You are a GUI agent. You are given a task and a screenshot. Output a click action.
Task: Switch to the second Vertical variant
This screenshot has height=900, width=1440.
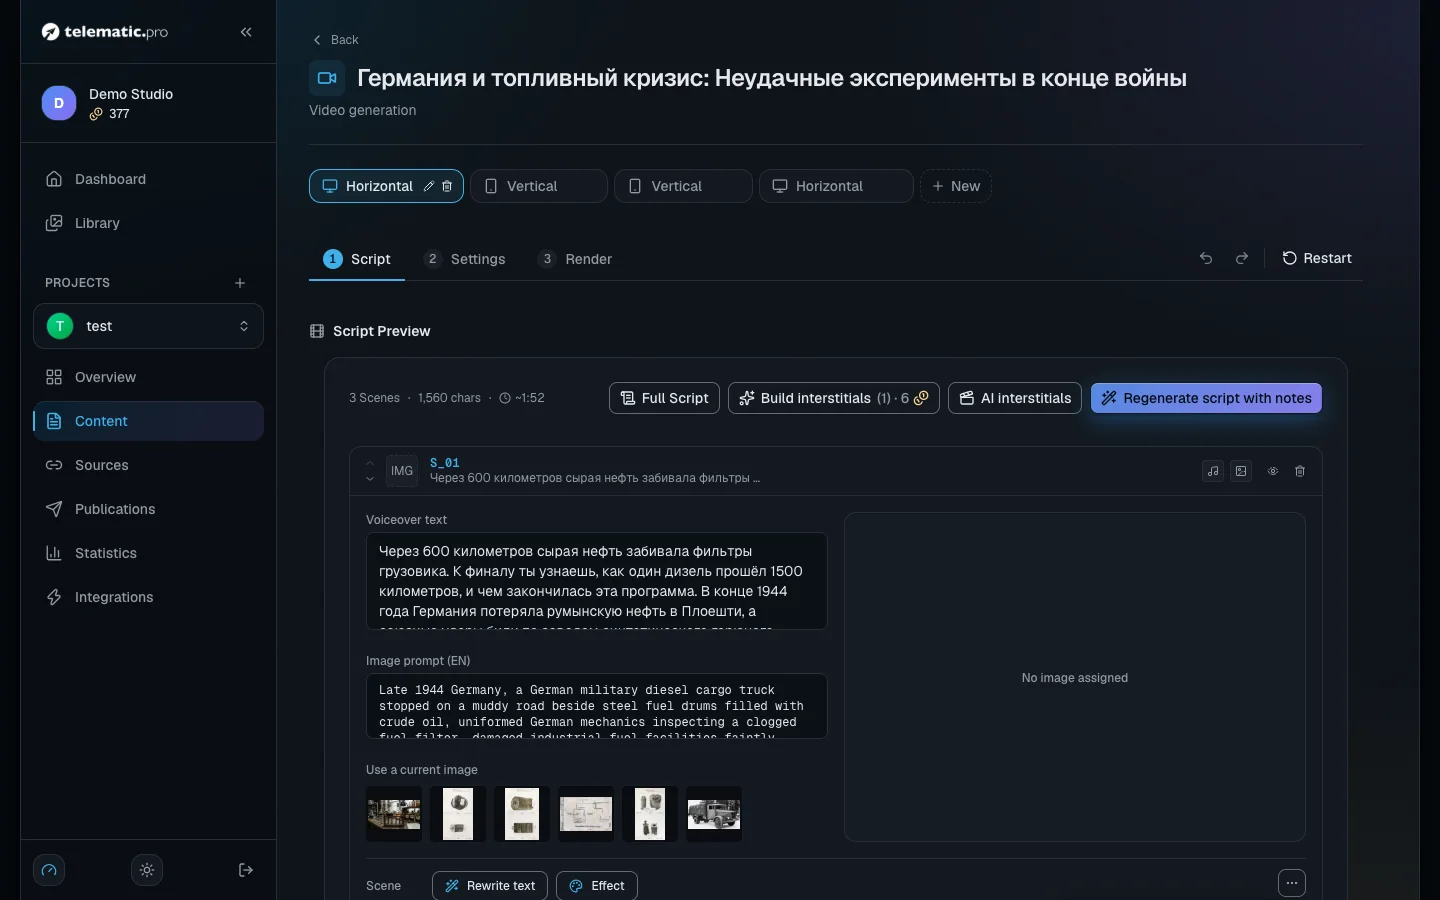pos(683,186)
